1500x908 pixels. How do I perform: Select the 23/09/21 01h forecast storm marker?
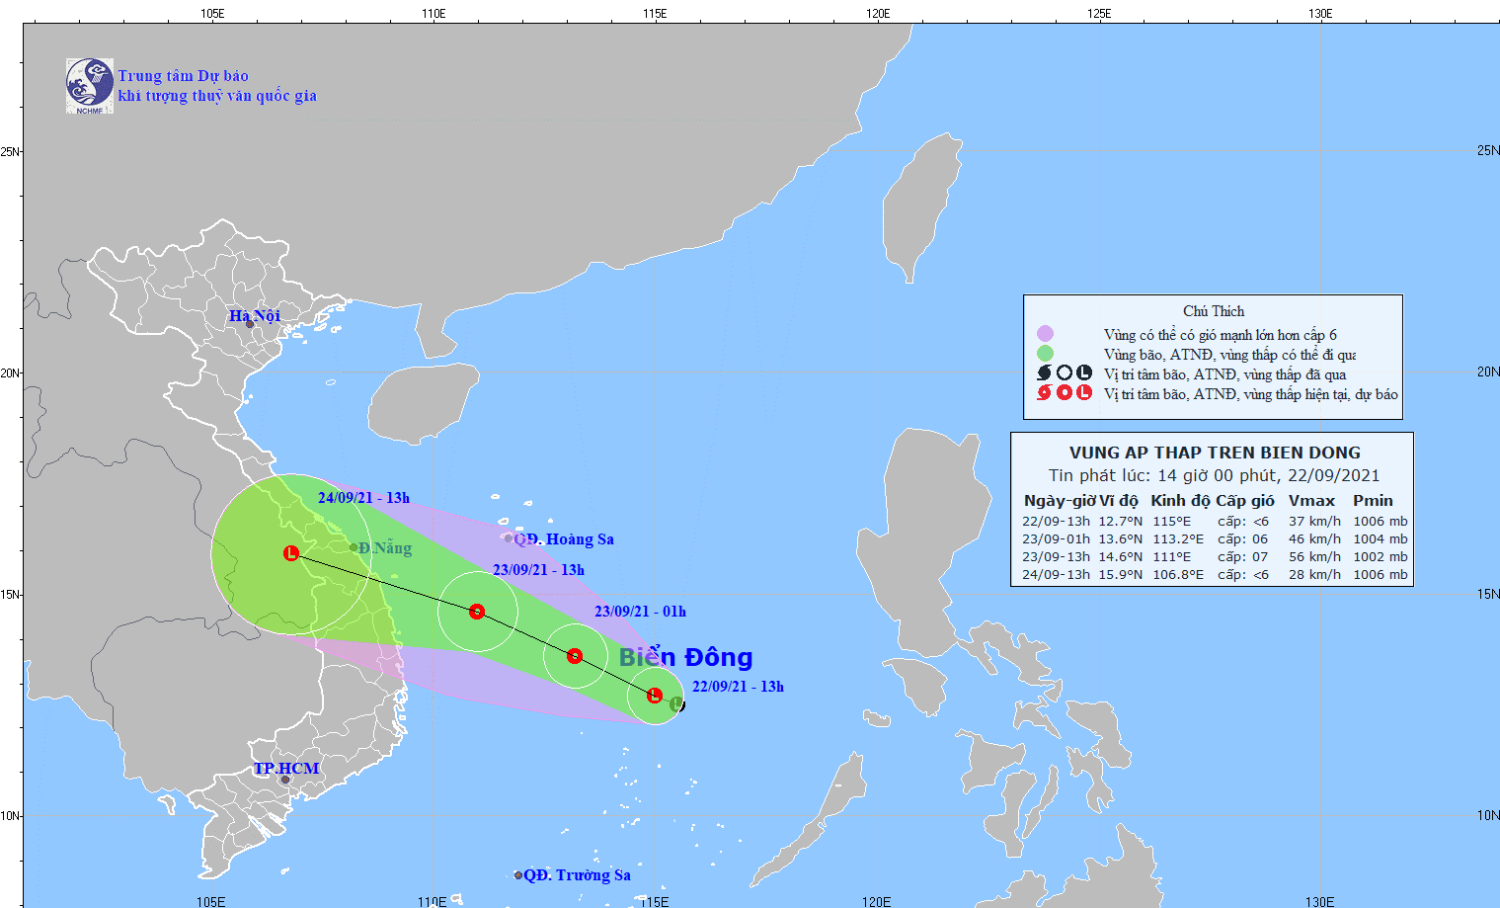574,656
